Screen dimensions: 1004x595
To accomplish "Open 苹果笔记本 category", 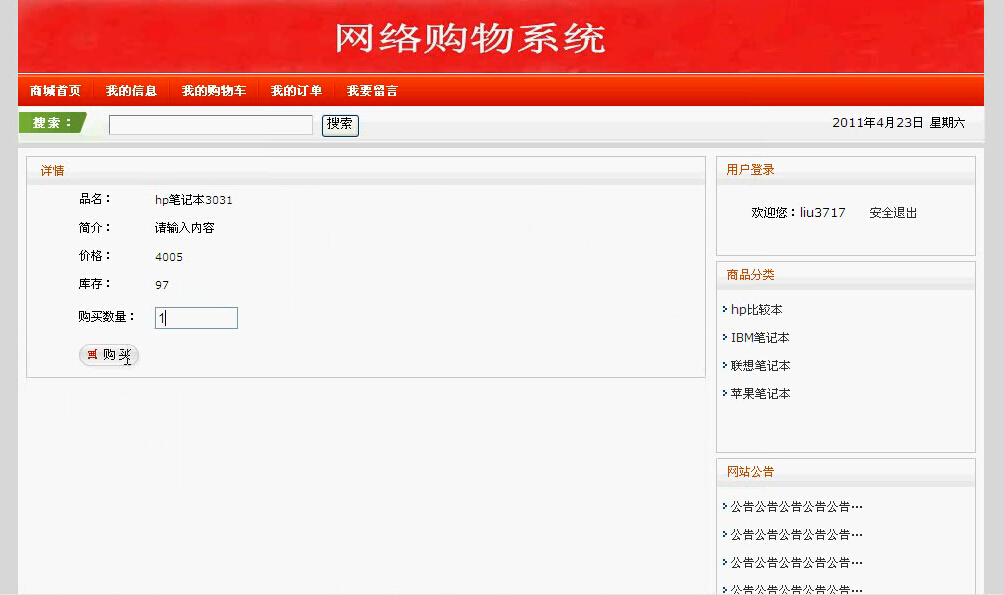I will [761, 394].
